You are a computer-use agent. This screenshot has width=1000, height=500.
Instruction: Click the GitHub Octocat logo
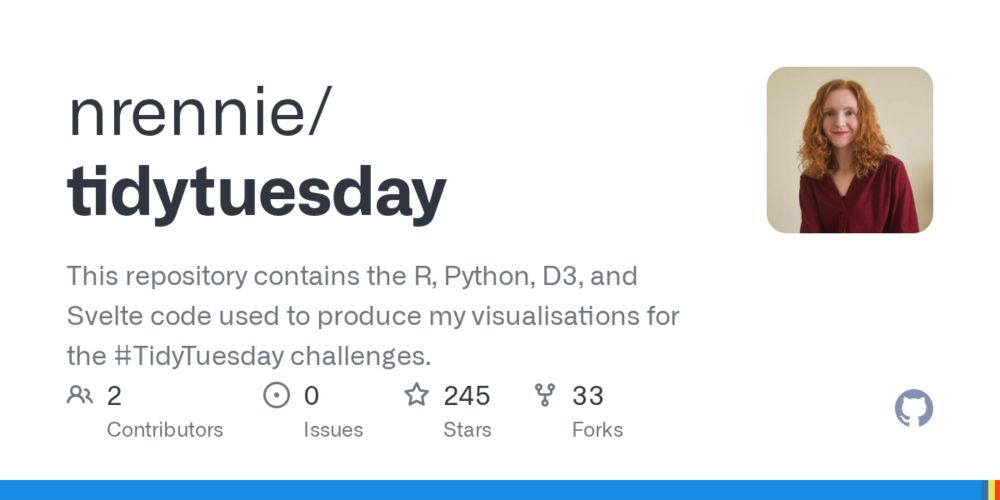point(913,409)
